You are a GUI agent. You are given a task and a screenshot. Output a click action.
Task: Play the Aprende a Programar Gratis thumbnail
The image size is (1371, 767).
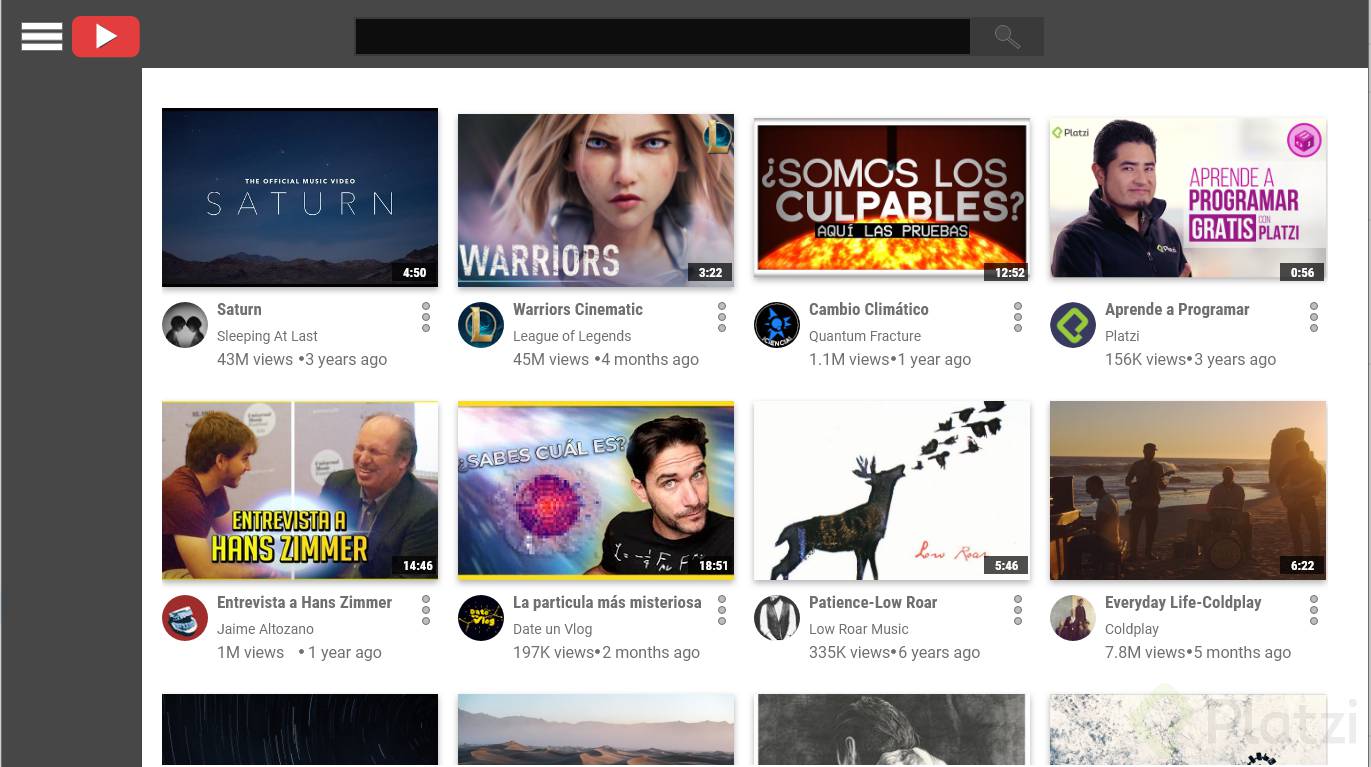tap(1188, 199)
